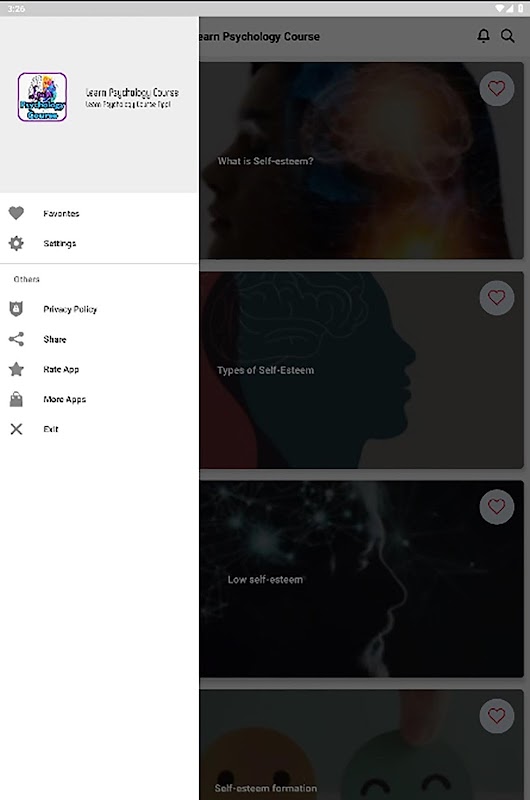530x800 pixels.
Task: Open the 'What is Self-esteem?' lesson card
Action: point(361,161)
